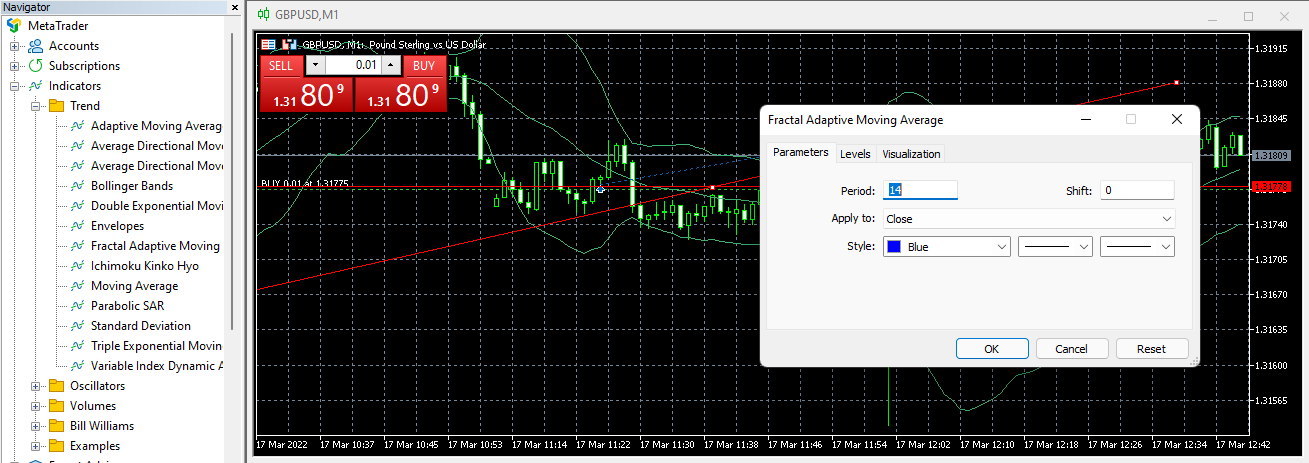
Task: Collapse the Trend folder node
Action: point(35,106)
